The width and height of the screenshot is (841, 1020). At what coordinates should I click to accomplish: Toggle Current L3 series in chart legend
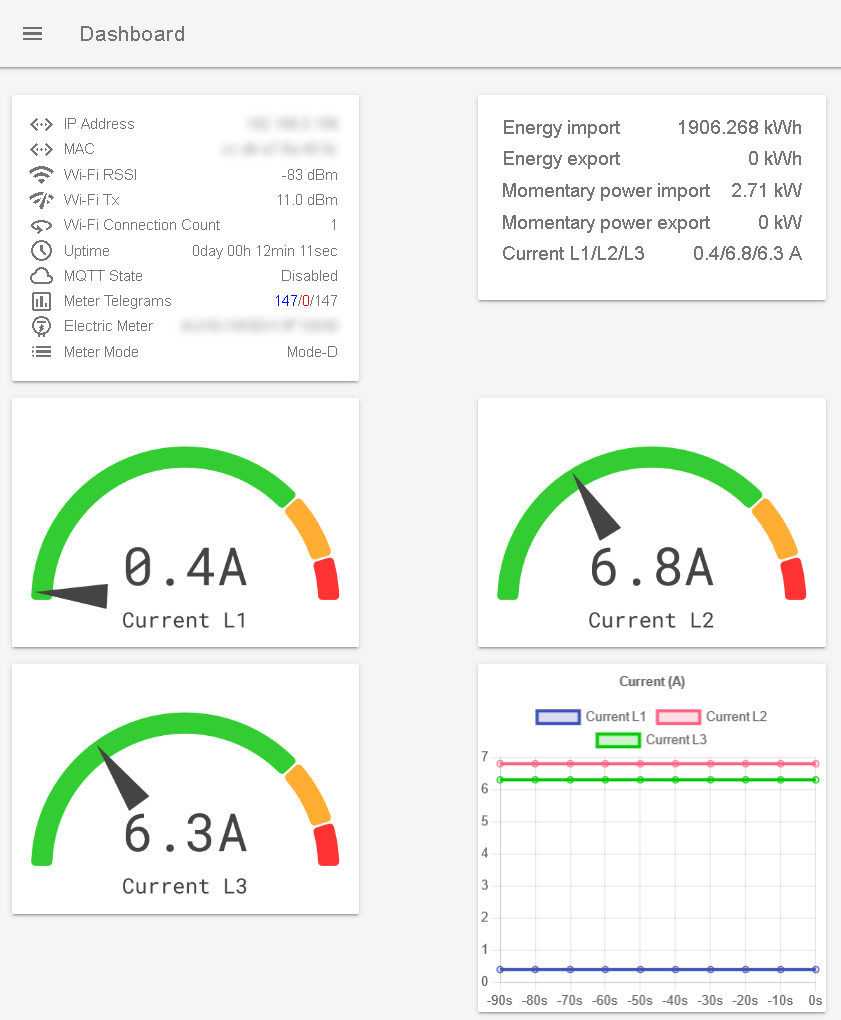618,740
